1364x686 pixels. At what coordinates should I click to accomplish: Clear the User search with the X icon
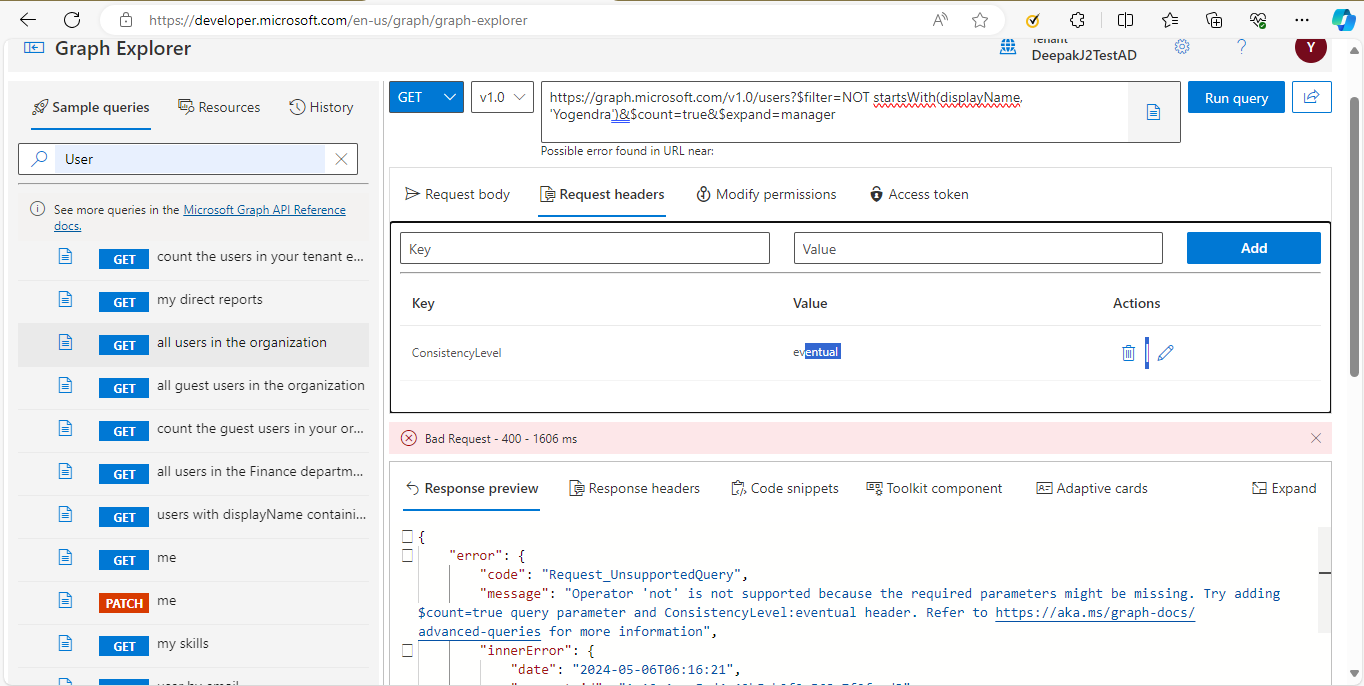pos(341,159)
